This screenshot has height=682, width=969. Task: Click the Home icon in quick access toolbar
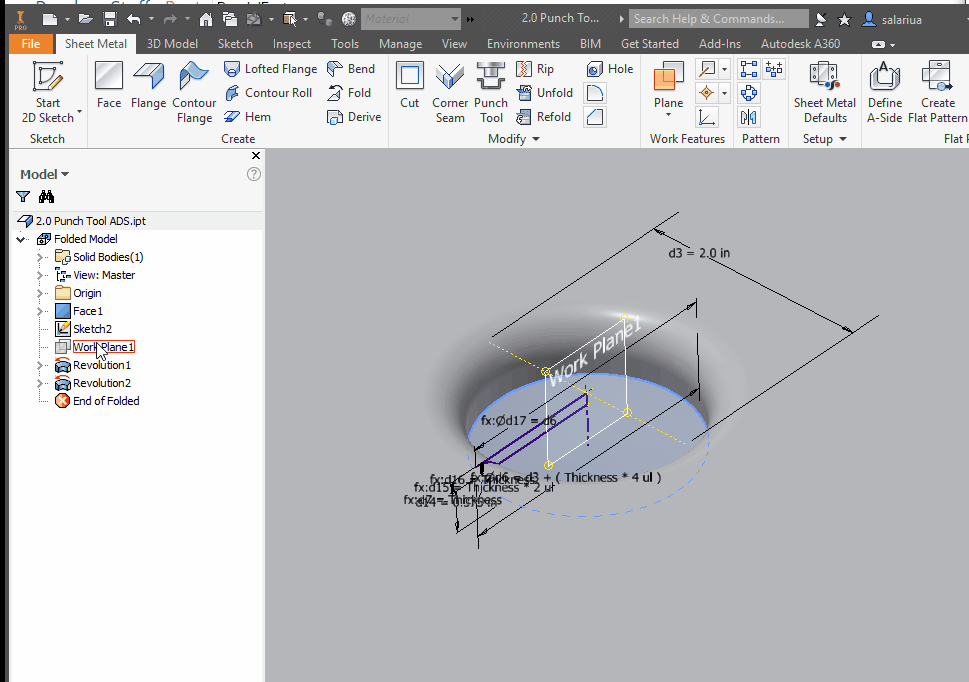(x=205, y=19)
